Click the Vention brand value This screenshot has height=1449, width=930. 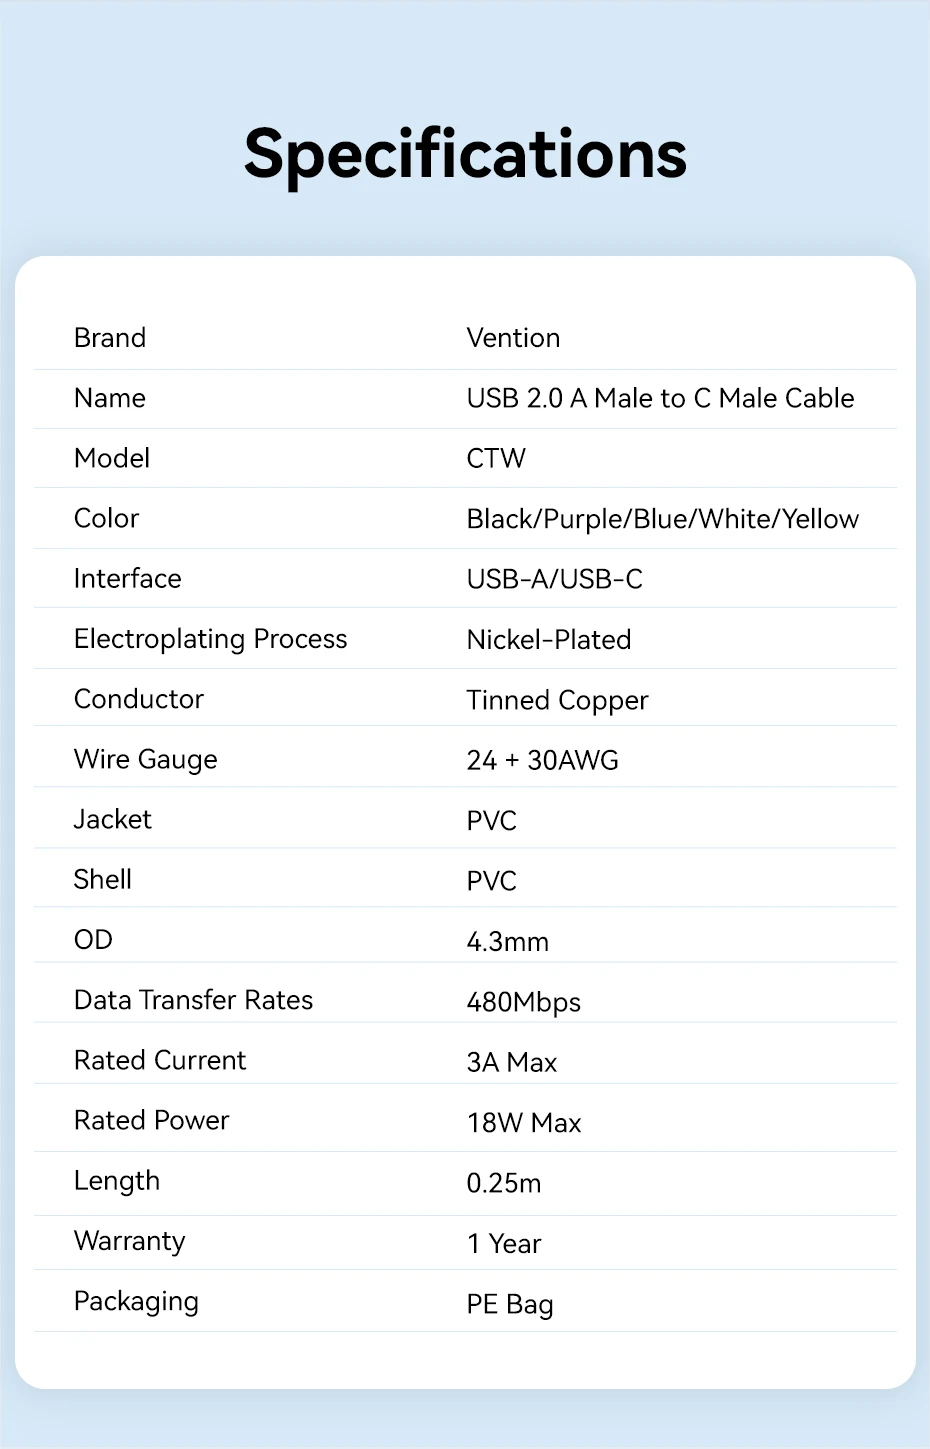[513, 338]
